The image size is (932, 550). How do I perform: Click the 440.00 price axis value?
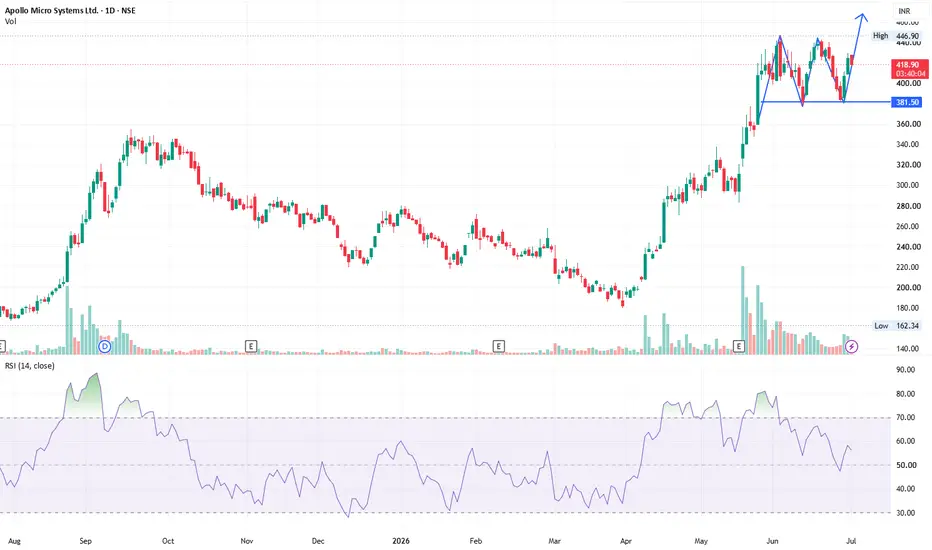[908, 43]
